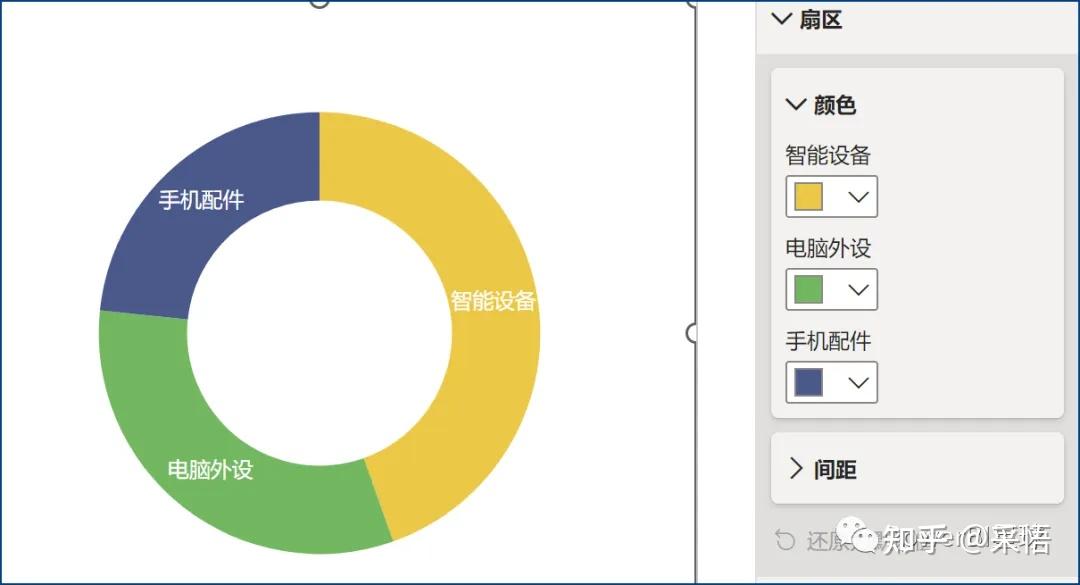Open the 电脑外设 color dropdown arrow
This screenshot has width=1080, height=585.
(858, 289)
